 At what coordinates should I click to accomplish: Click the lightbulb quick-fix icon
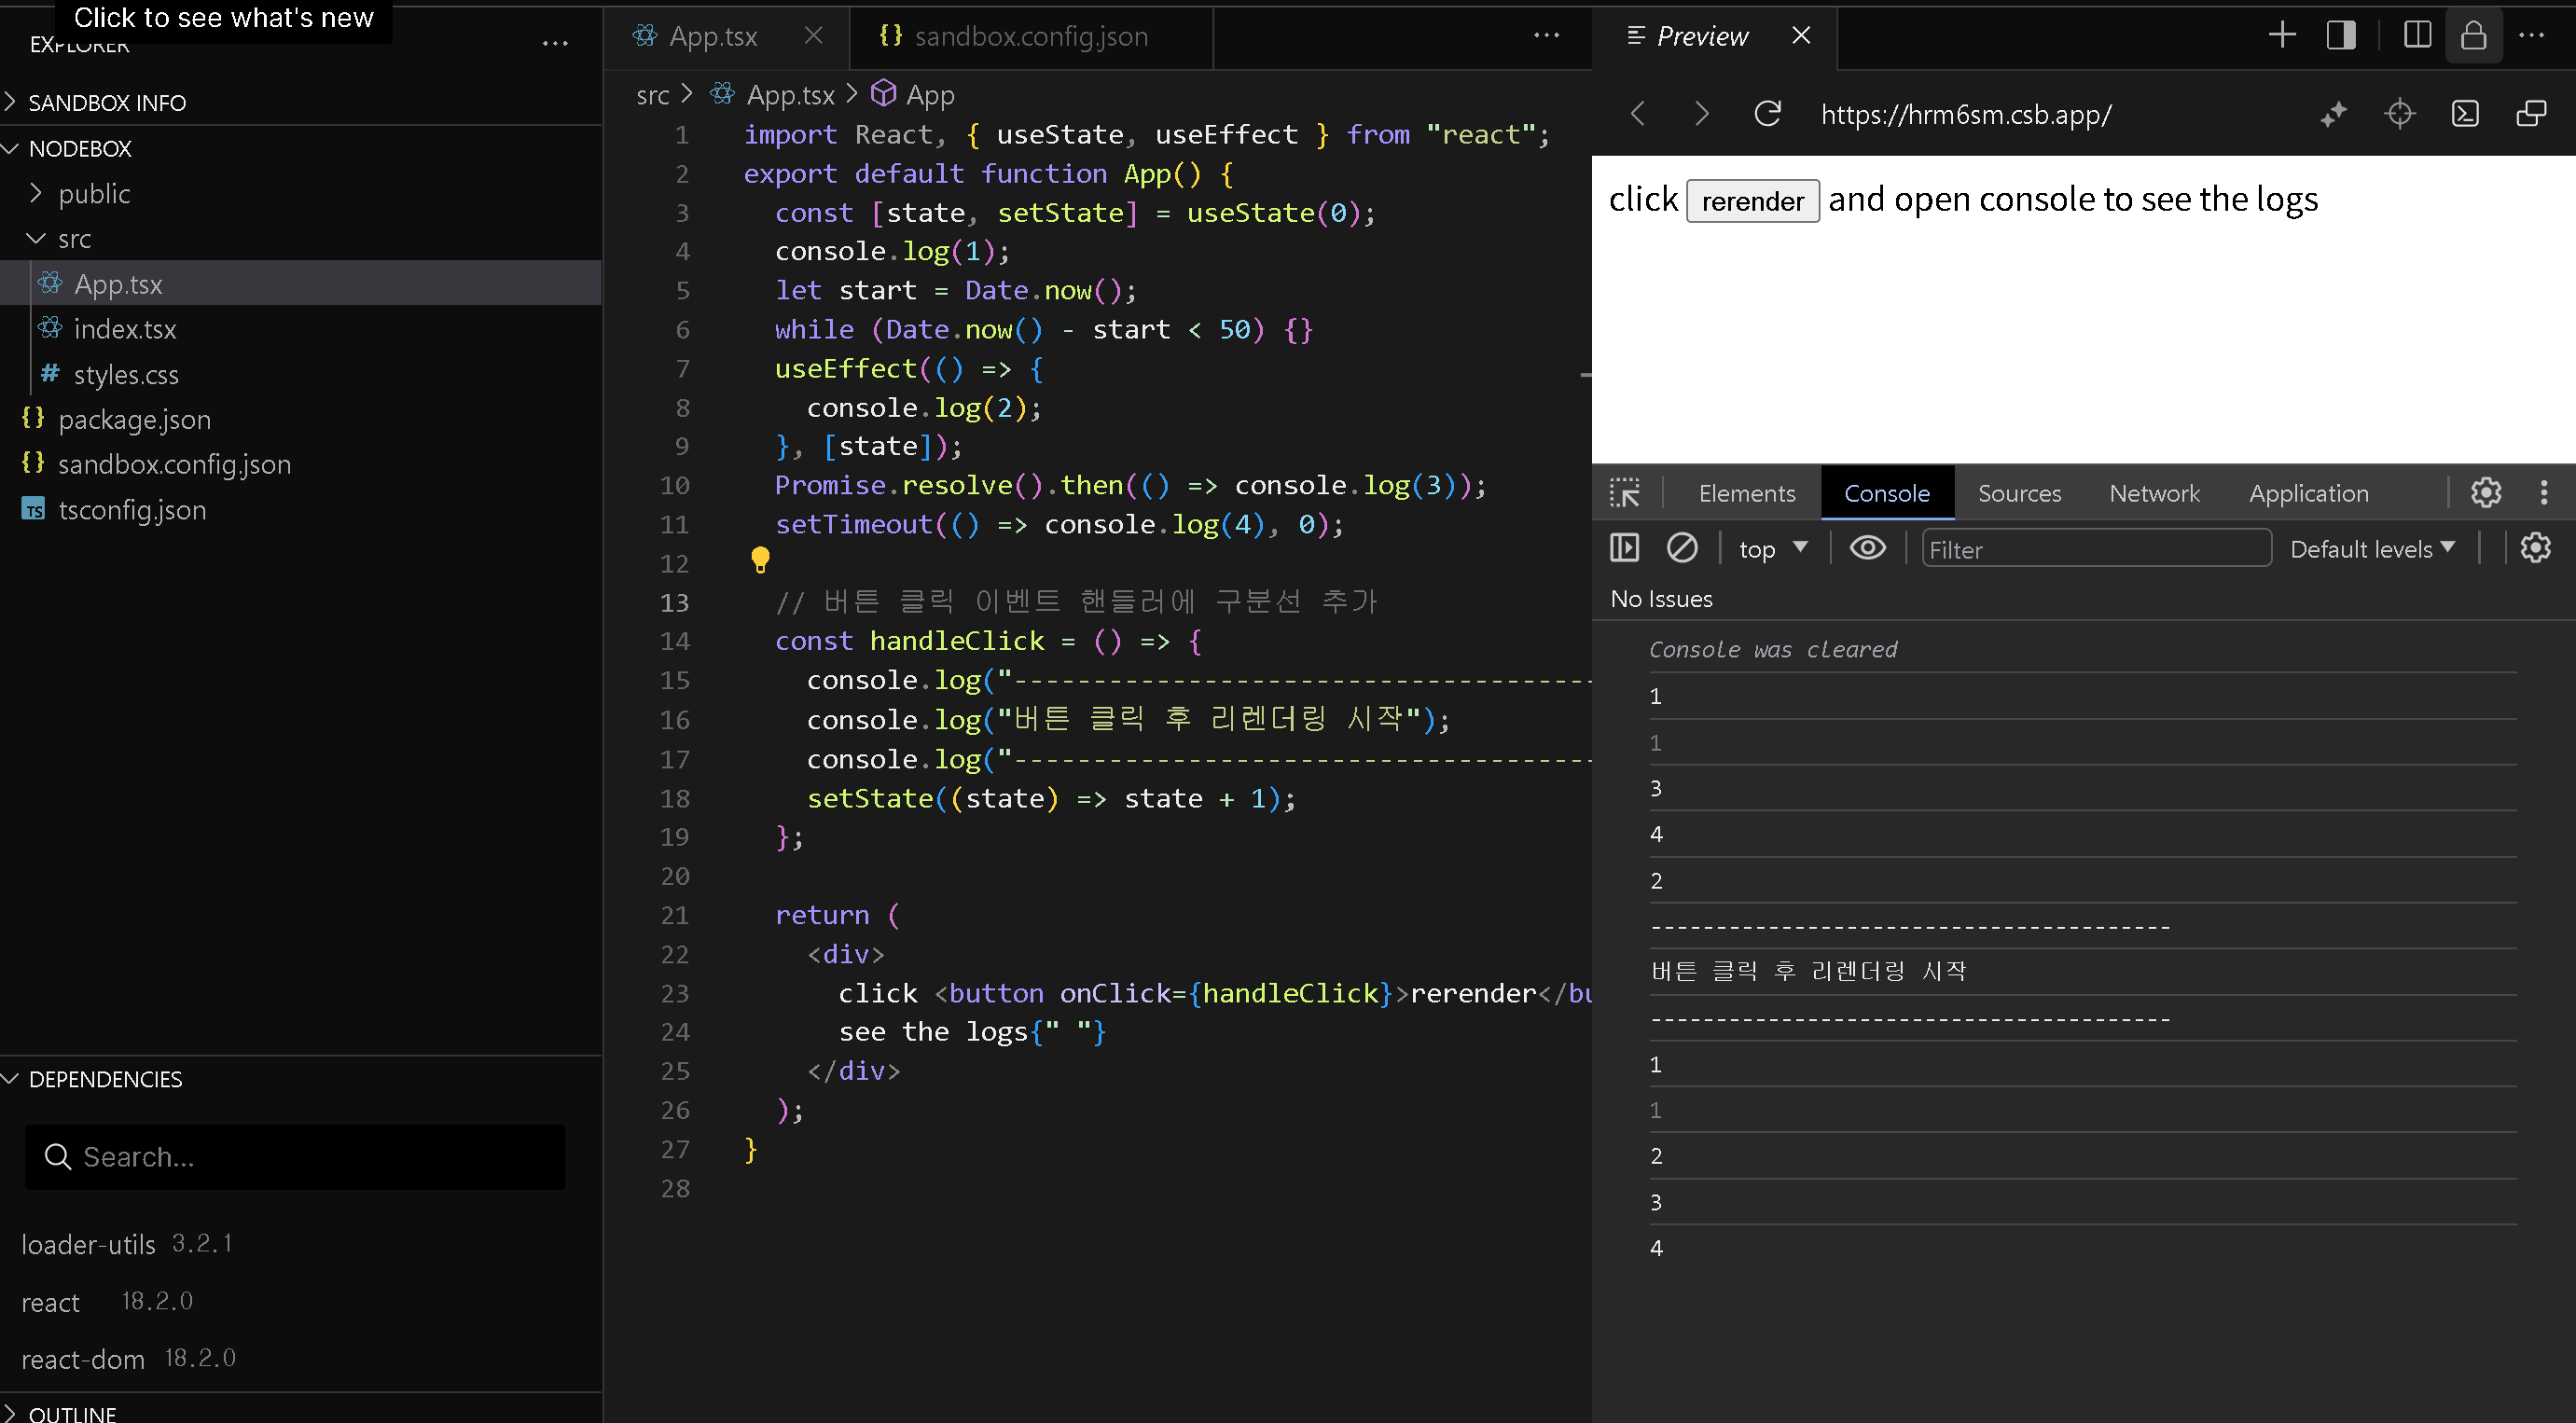(x=760, y=559)
